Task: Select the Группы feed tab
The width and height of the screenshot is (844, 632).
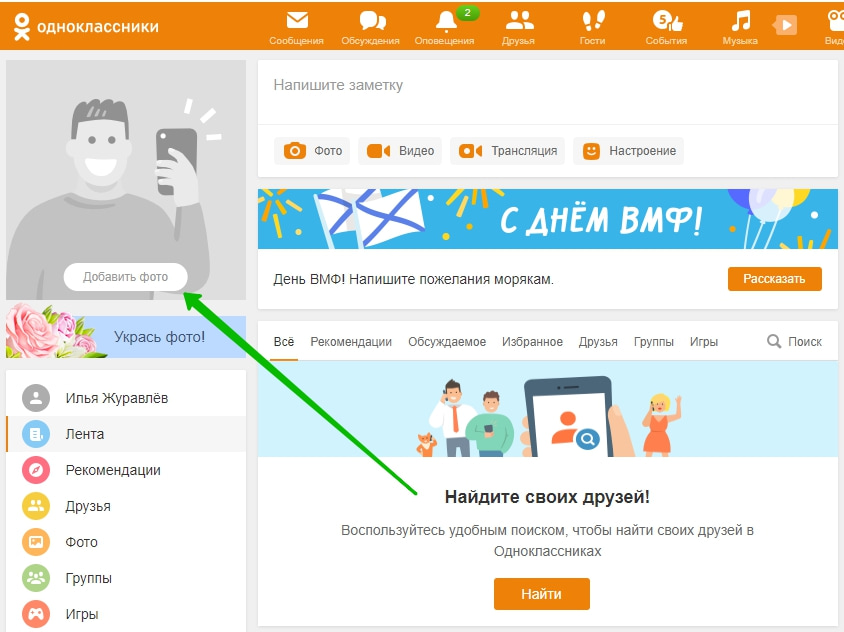Action: (653, 342)
